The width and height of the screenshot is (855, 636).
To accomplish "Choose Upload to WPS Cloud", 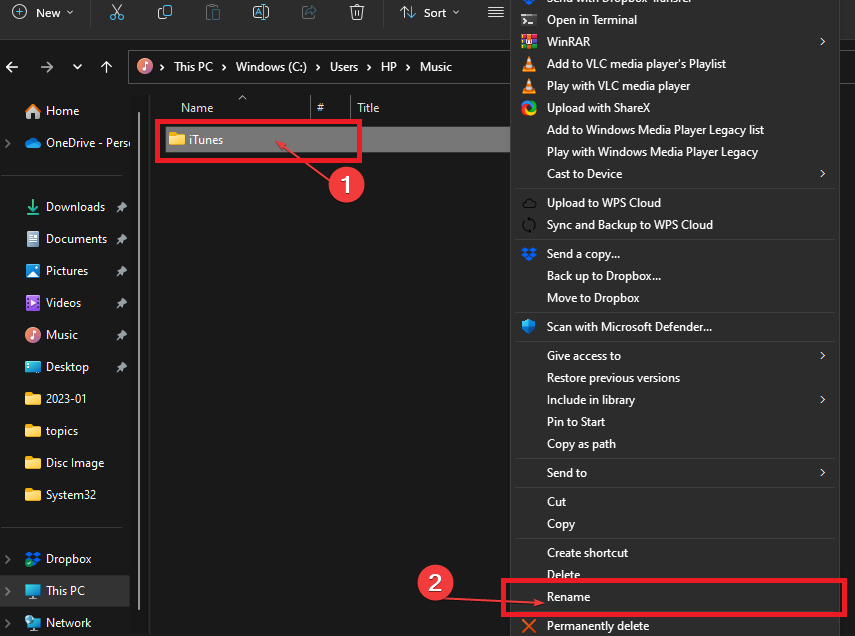I will [675, 203].
